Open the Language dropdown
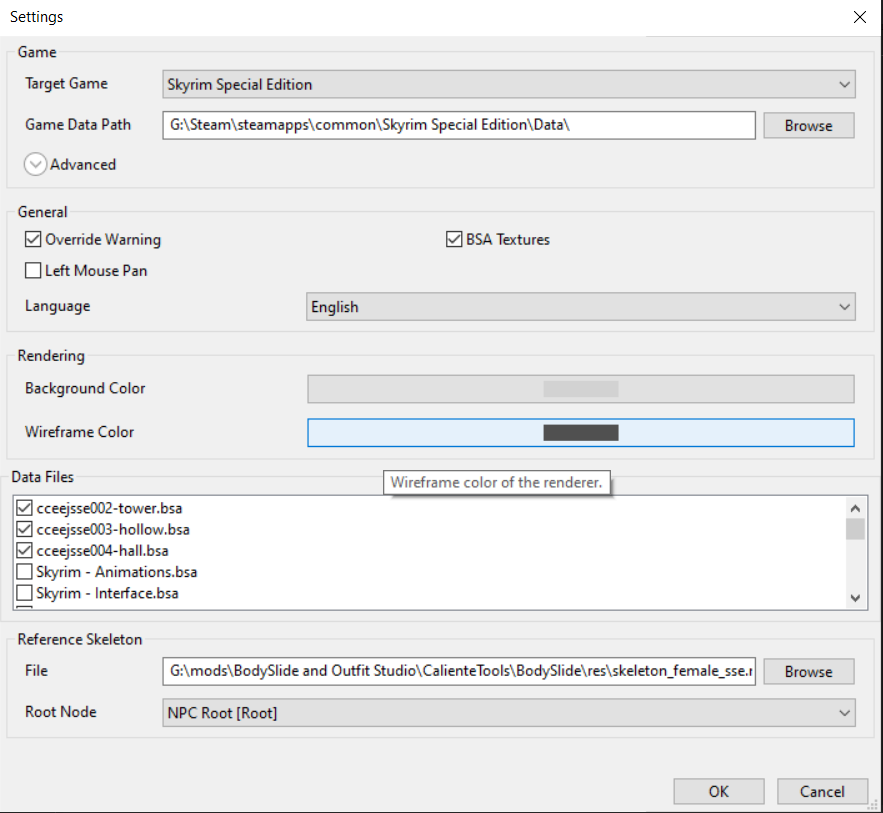The width and height of the screenshot is (883, 813). coord(581,307)
